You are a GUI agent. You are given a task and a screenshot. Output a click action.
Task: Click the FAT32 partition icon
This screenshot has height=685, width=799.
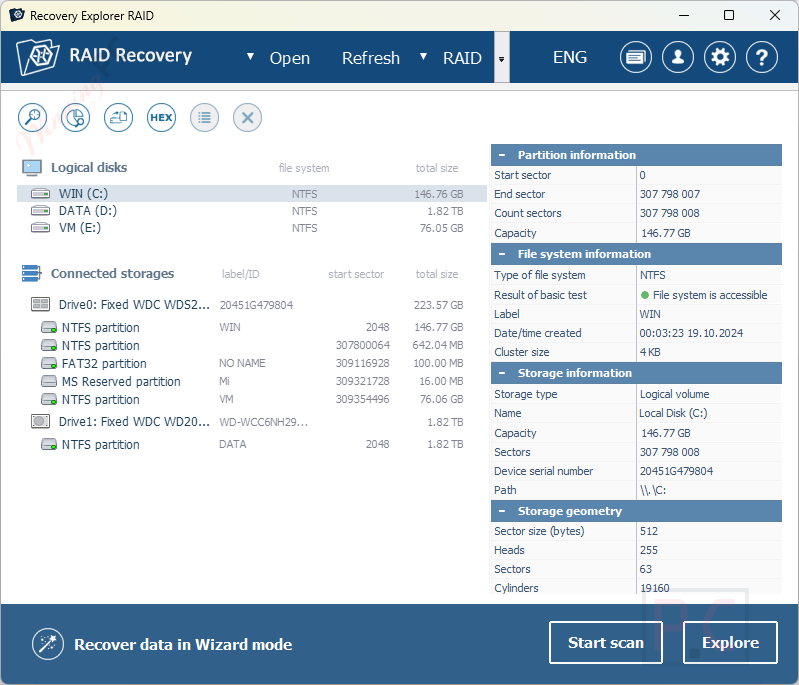(49, 363)
